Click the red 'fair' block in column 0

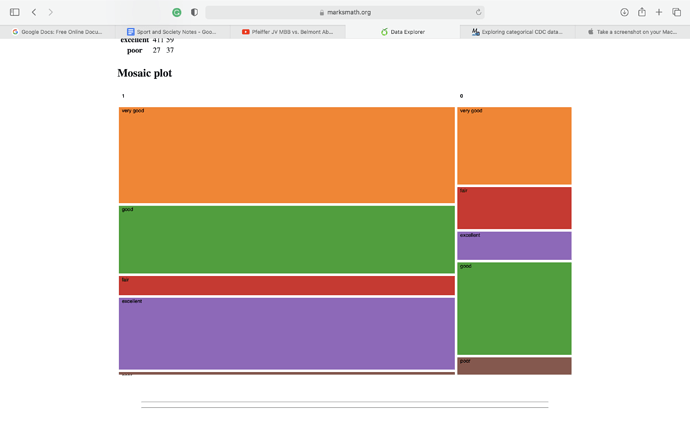click(514, 208)
